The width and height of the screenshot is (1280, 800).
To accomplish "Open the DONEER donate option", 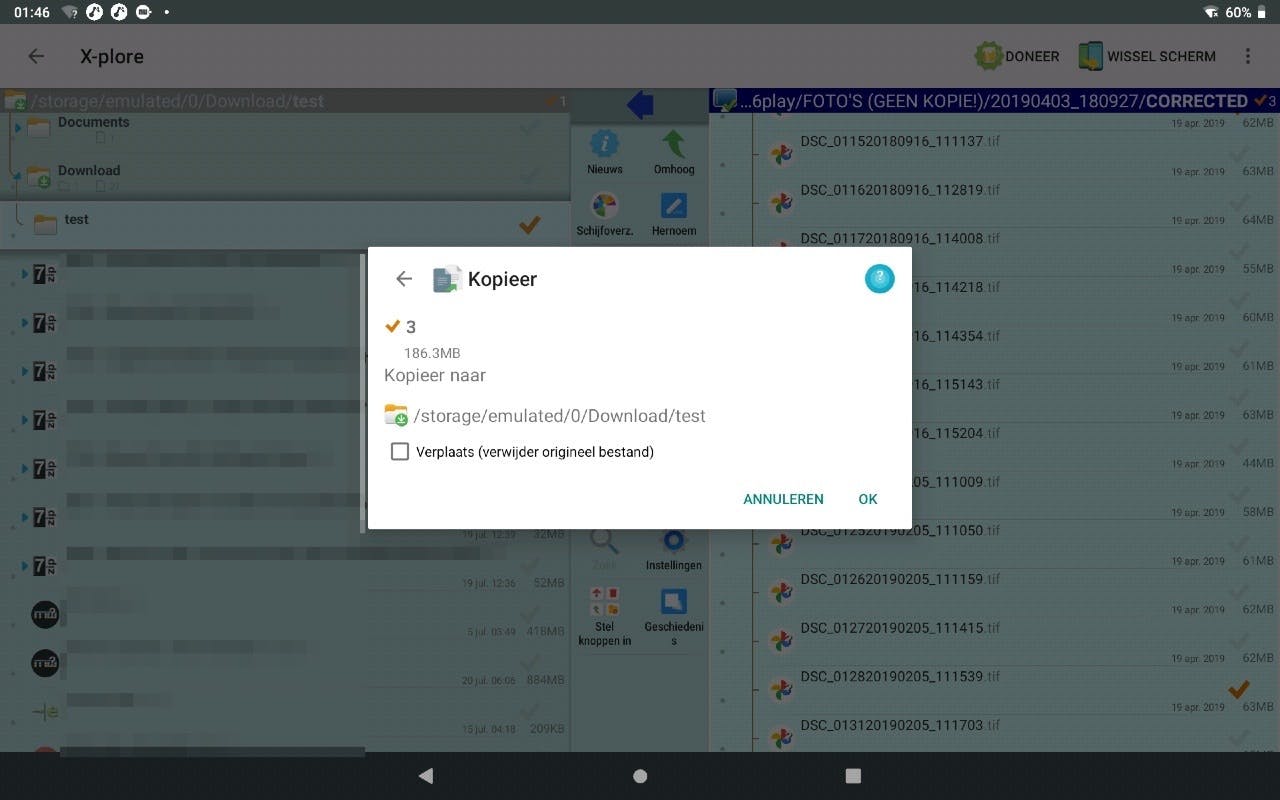I will [1016, 56].
